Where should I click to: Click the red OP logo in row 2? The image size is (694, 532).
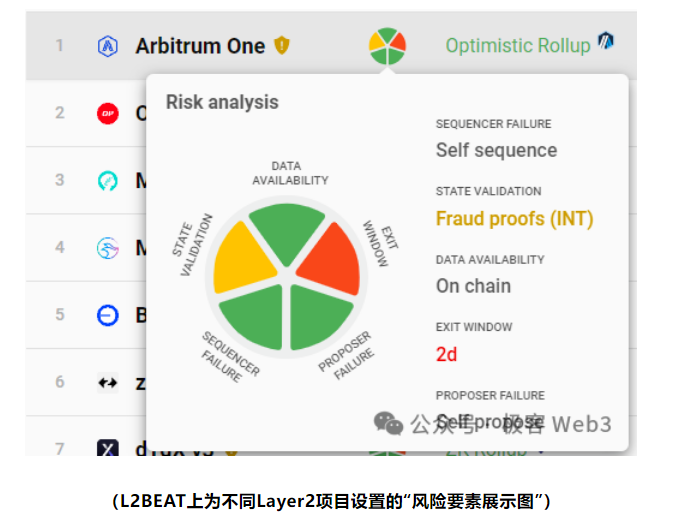[x=107, y=113]
